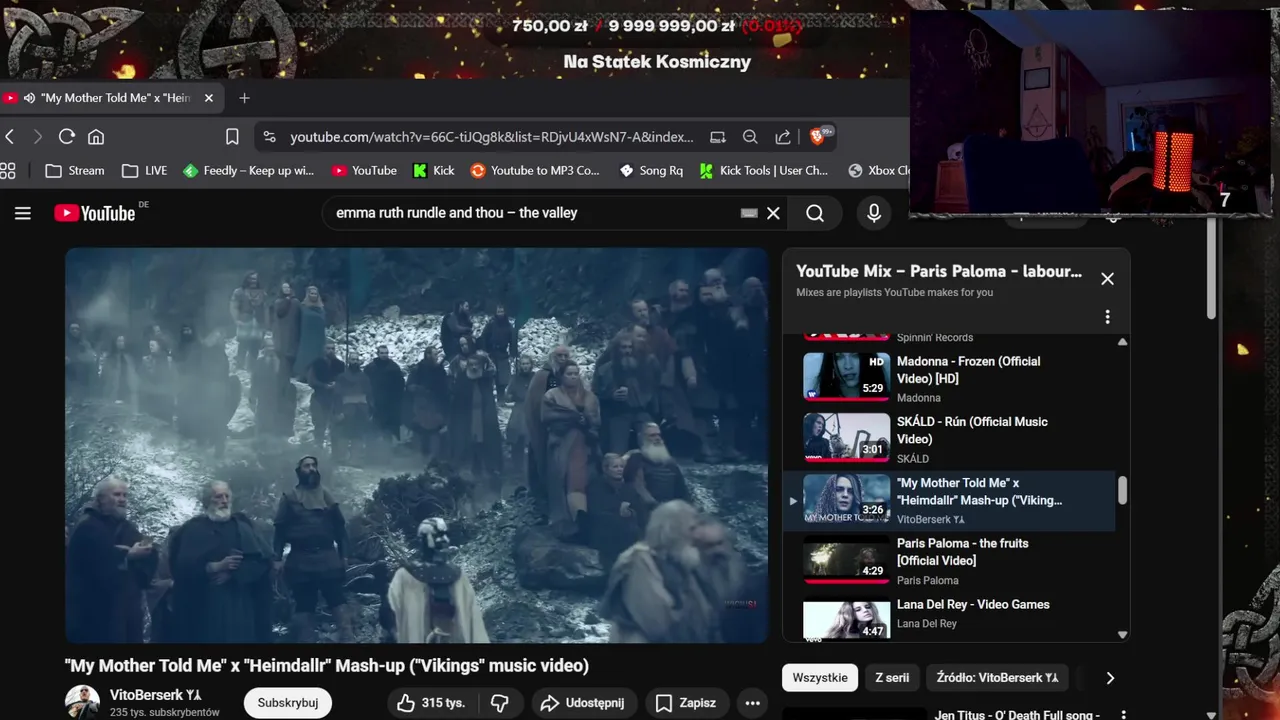This screenshot has width=1280, height=720.
Task: Click the Vikings video player
Action: pos(416,445)
